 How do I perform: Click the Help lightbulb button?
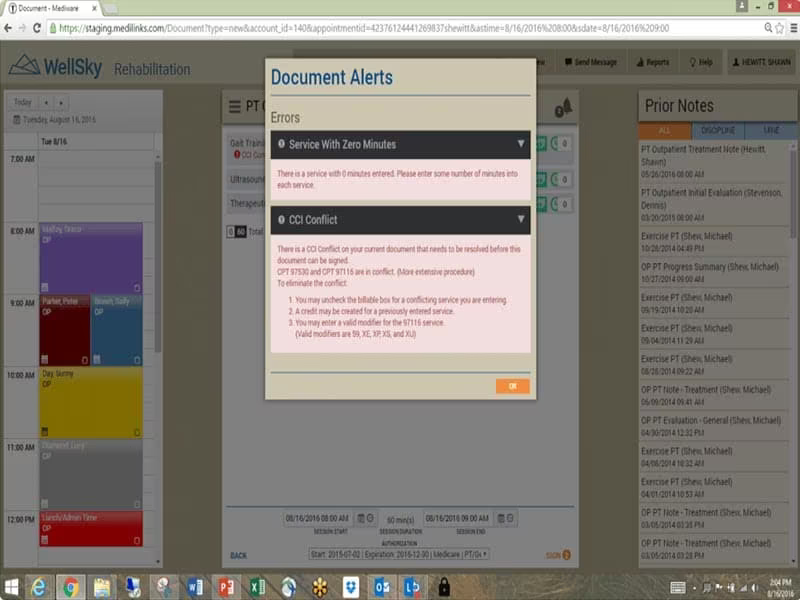701,62
